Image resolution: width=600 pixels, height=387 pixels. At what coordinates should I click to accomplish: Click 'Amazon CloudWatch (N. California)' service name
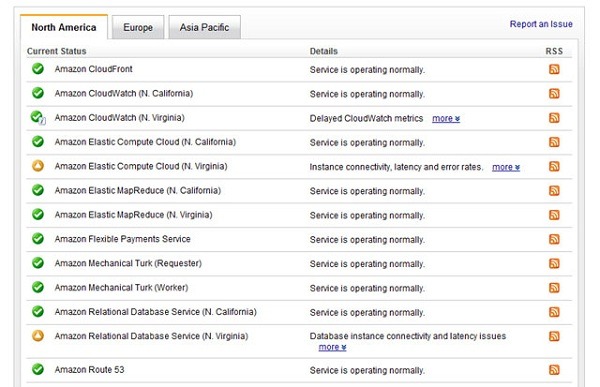[124, 93]
